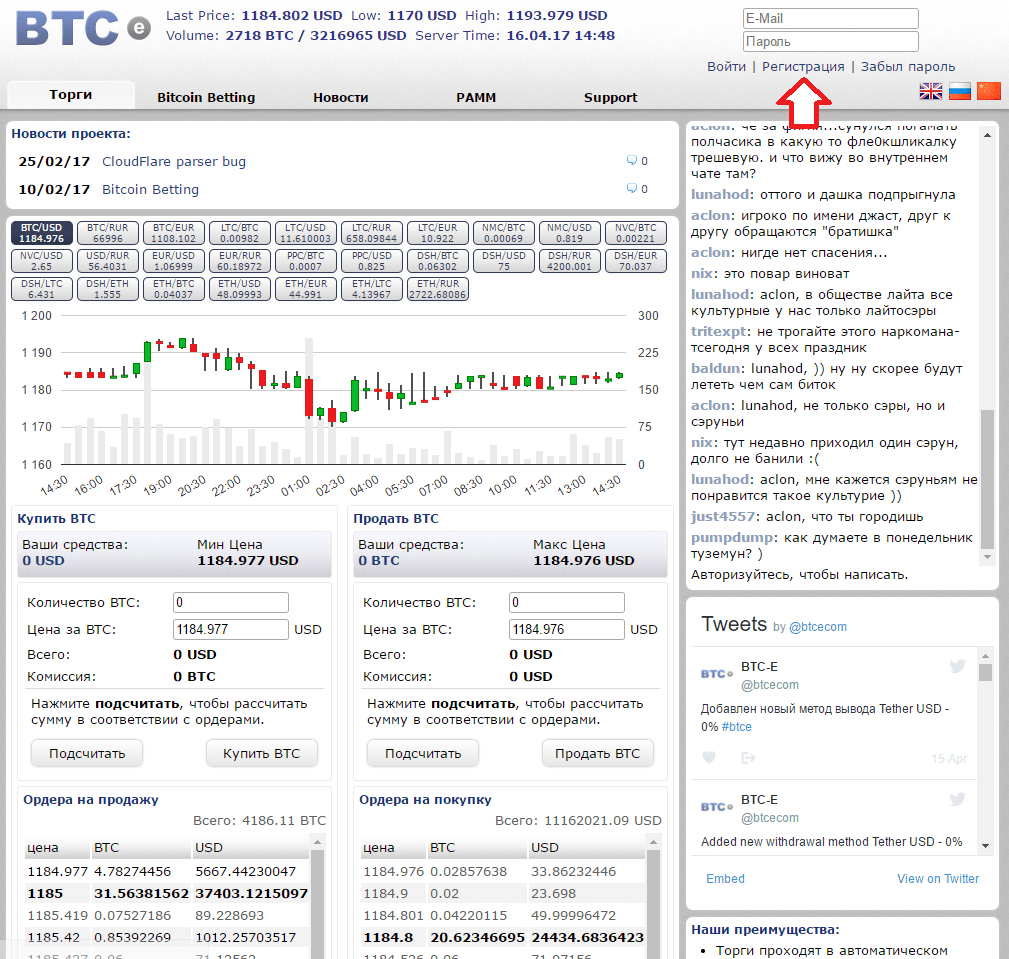1009x959 pixels.
Task: Open the Регистрация link
Action: click(803, 66)
